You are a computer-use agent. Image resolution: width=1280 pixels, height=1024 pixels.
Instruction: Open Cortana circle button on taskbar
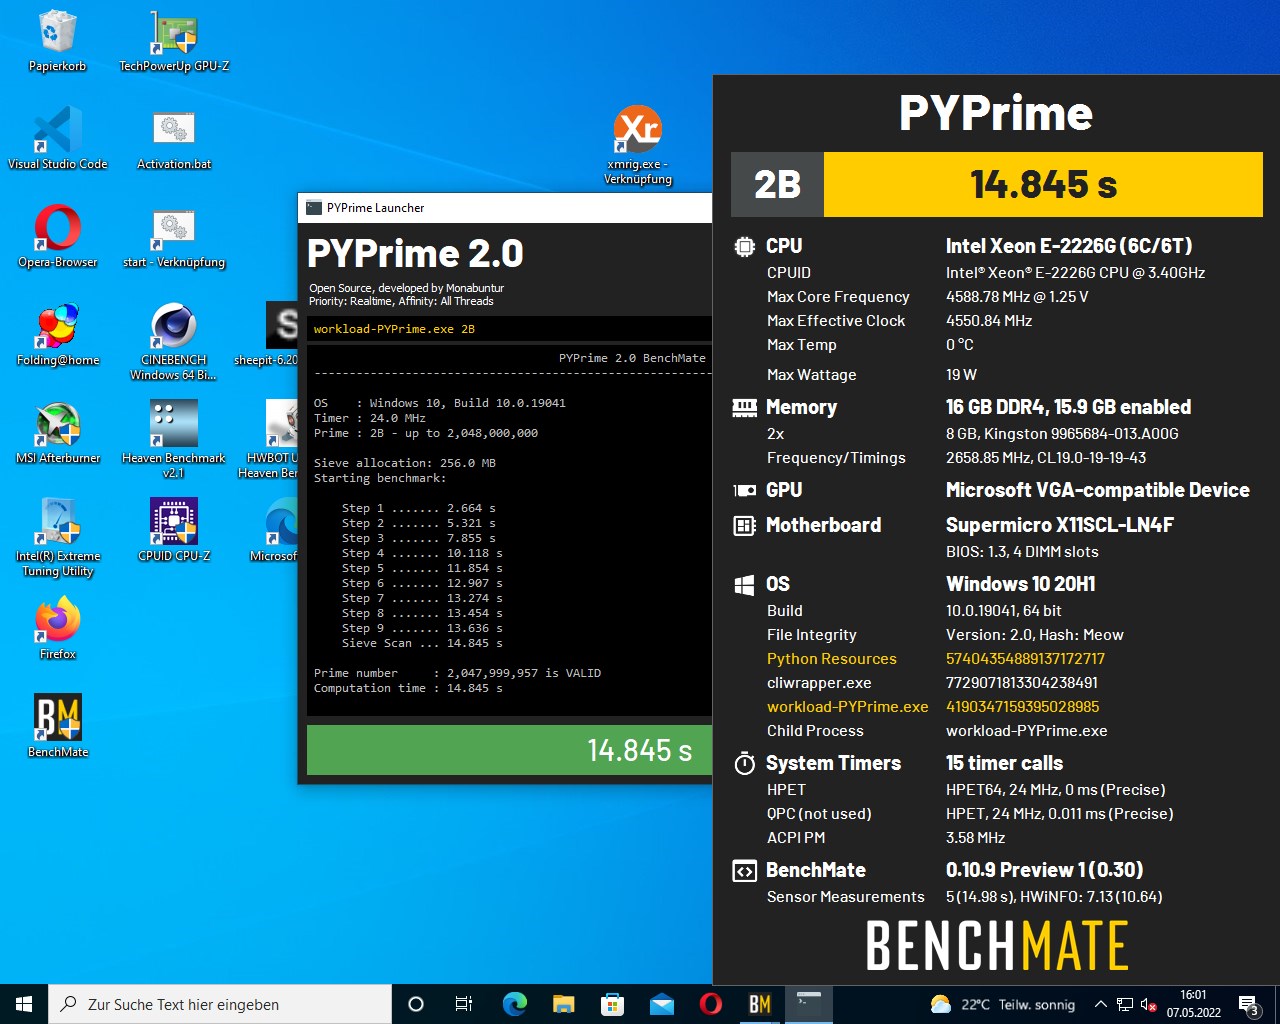pyautogui.click(x=416, y=1004)
